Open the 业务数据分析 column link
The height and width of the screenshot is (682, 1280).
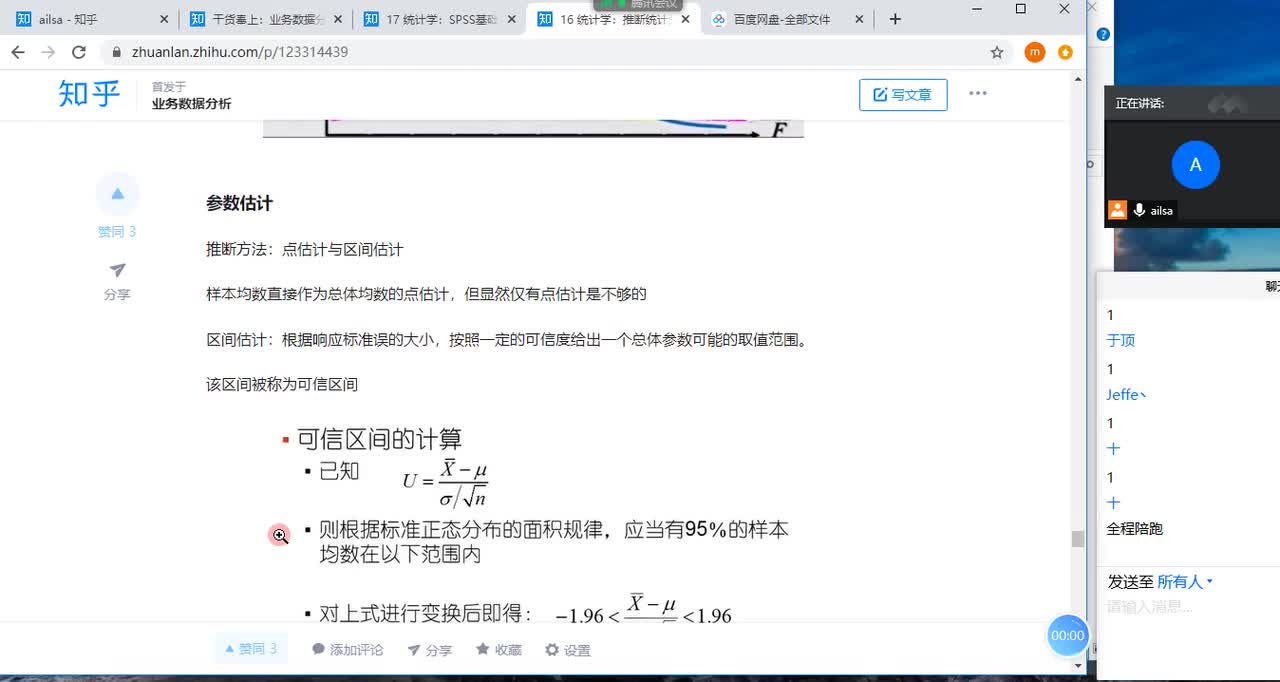pos(191,104)
